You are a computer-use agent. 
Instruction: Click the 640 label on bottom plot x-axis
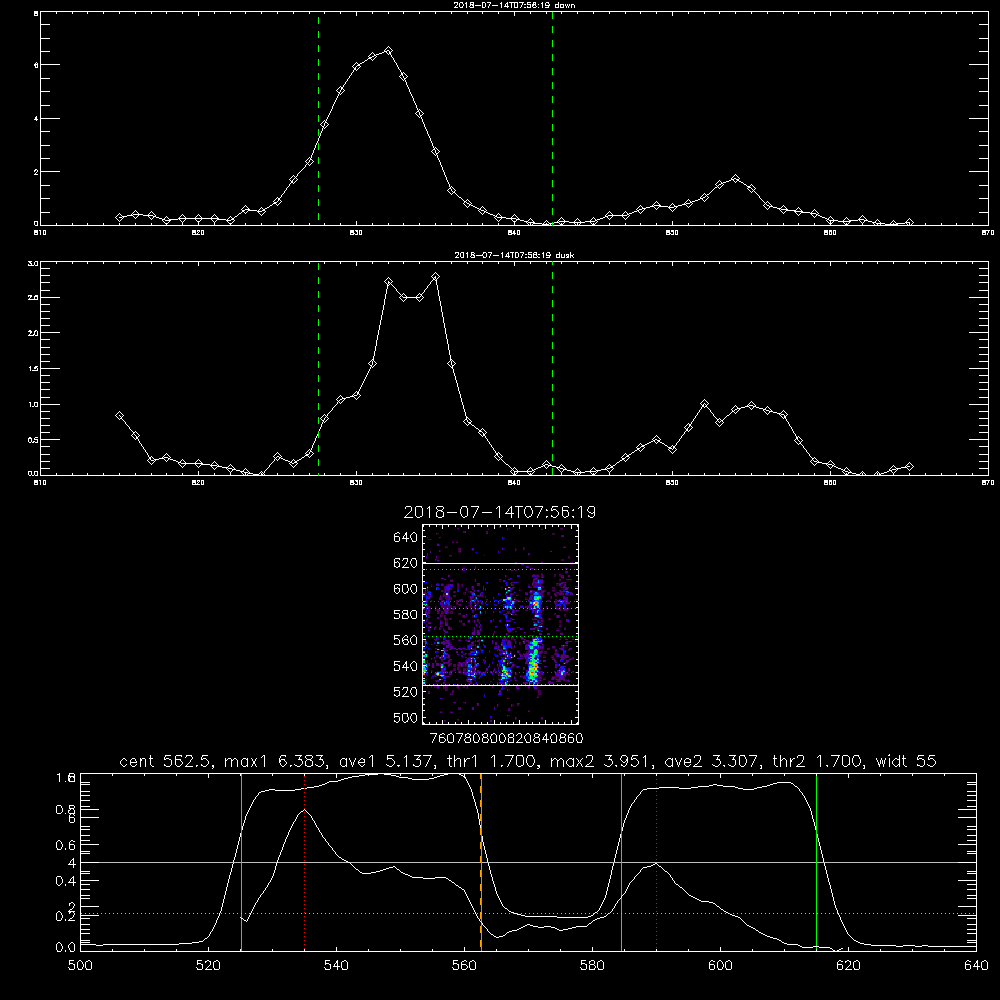tap(976, 966)
